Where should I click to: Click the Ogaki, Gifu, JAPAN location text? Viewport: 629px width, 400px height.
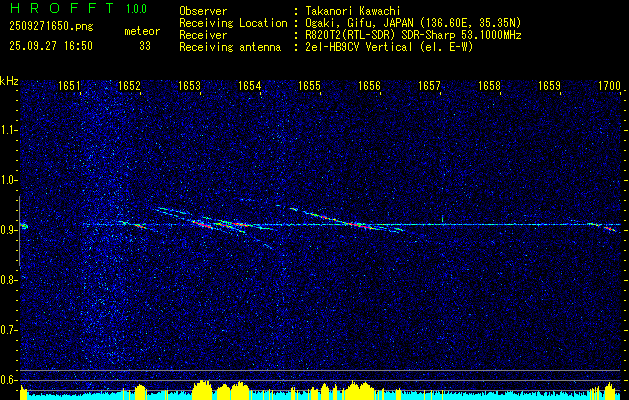(413, 23)
